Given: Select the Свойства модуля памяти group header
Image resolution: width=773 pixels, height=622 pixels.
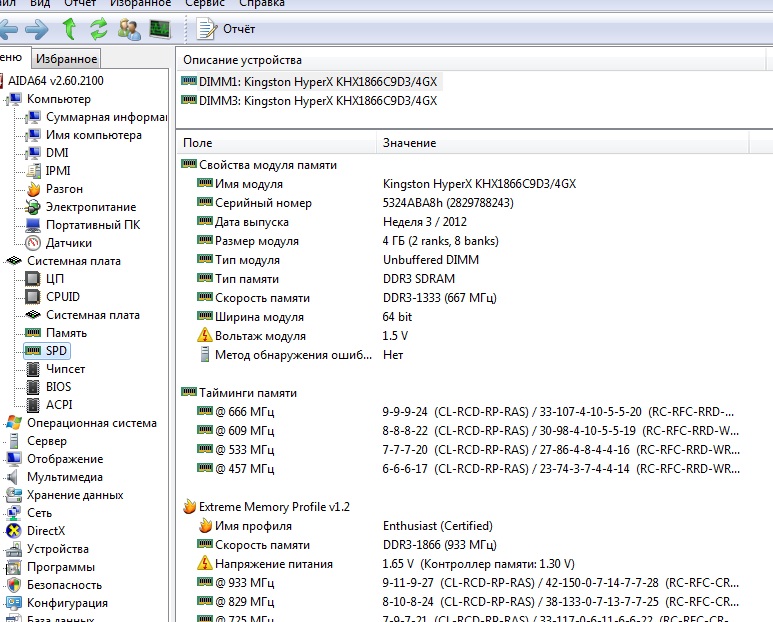Looking at the screenshot, I should (259, 165).
